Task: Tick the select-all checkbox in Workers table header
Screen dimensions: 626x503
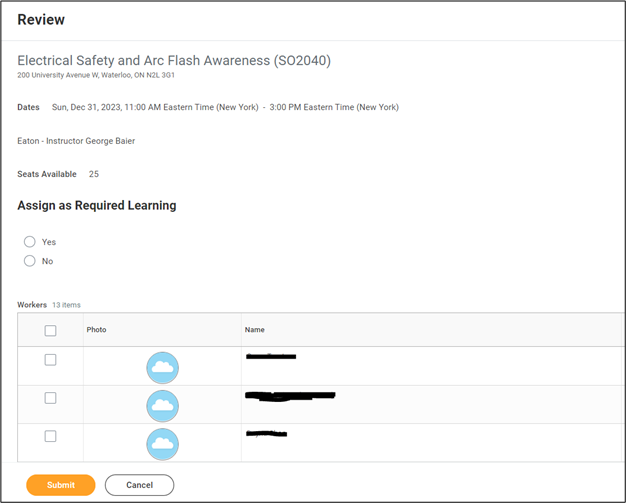Action: click(50, 330)
